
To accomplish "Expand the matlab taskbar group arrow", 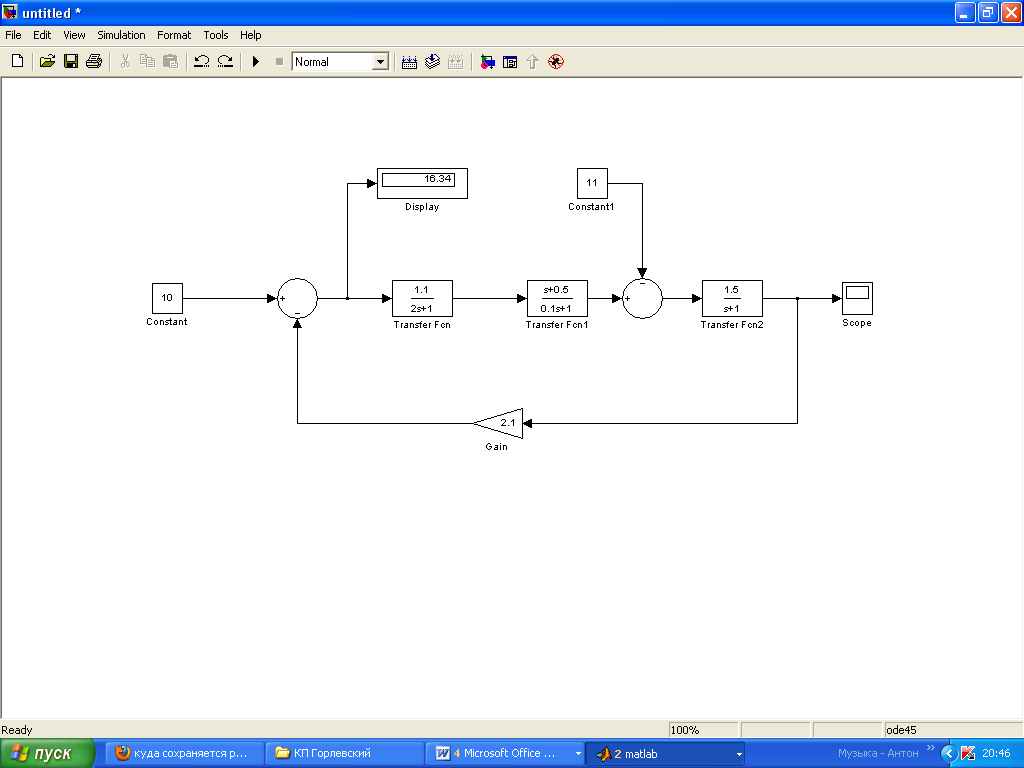I will point(739,754).
